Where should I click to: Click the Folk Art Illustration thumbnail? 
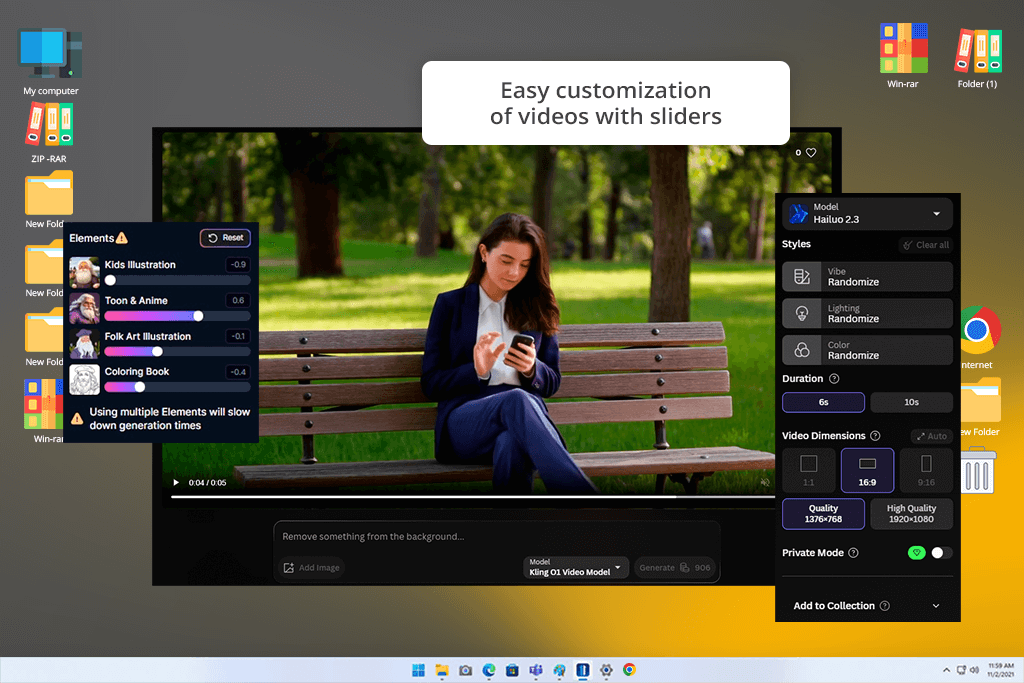pyautogui.click(x=84, y=344)
